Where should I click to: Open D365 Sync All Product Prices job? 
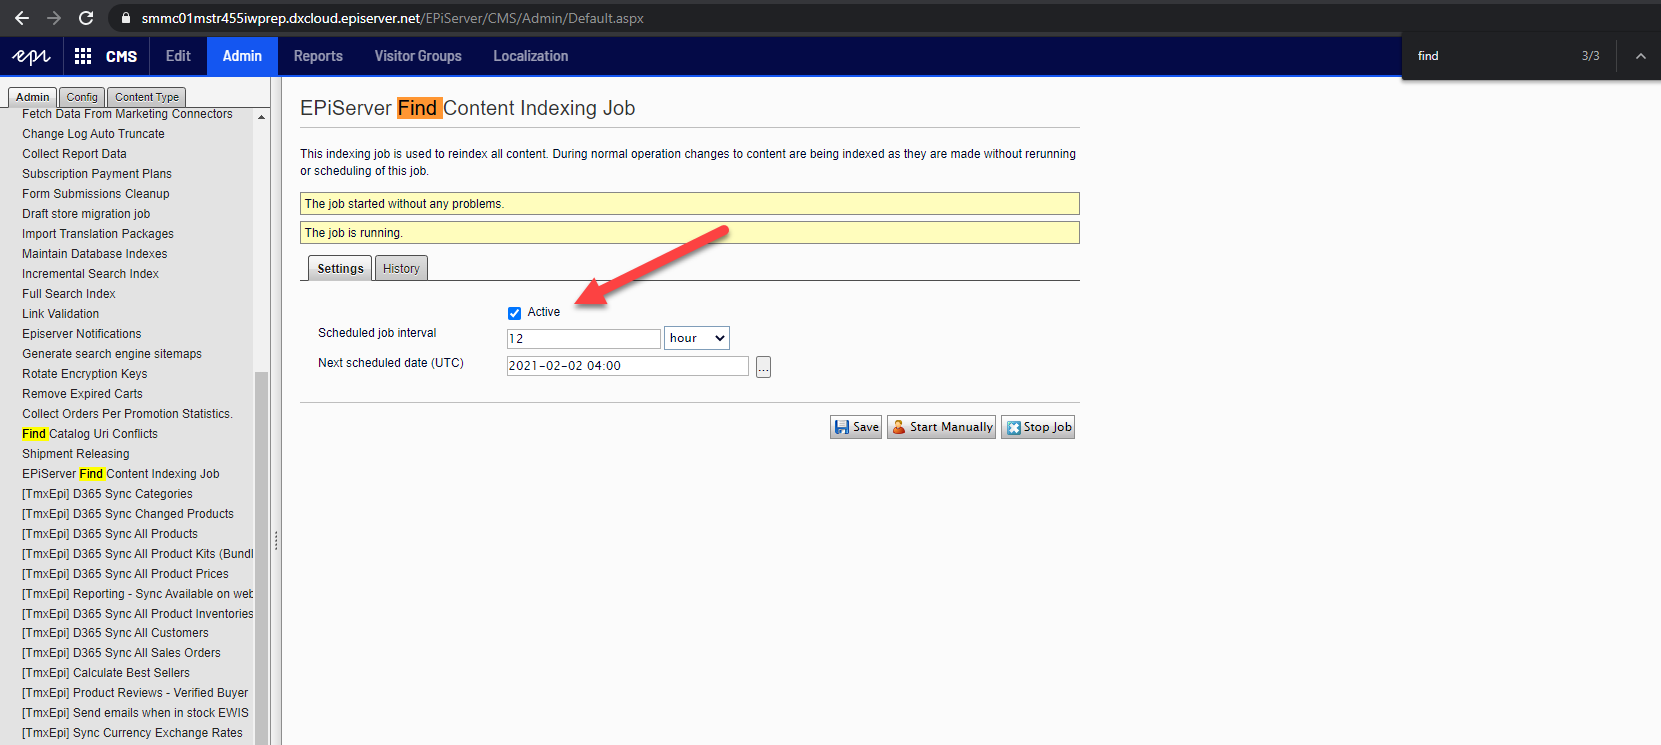pos(125,574)
